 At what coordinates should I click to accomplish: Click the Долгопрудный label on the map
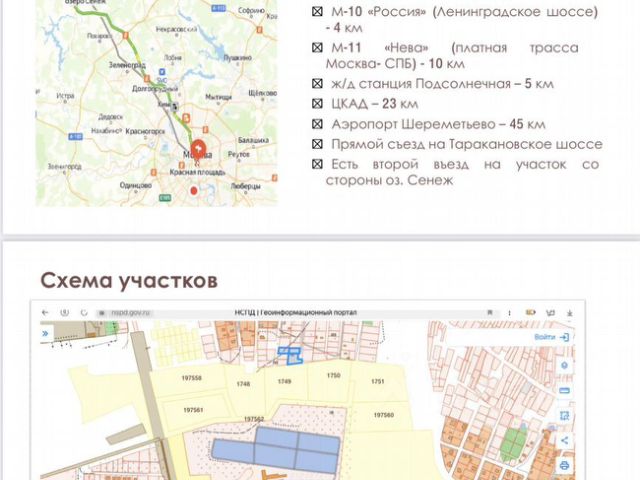155,88
